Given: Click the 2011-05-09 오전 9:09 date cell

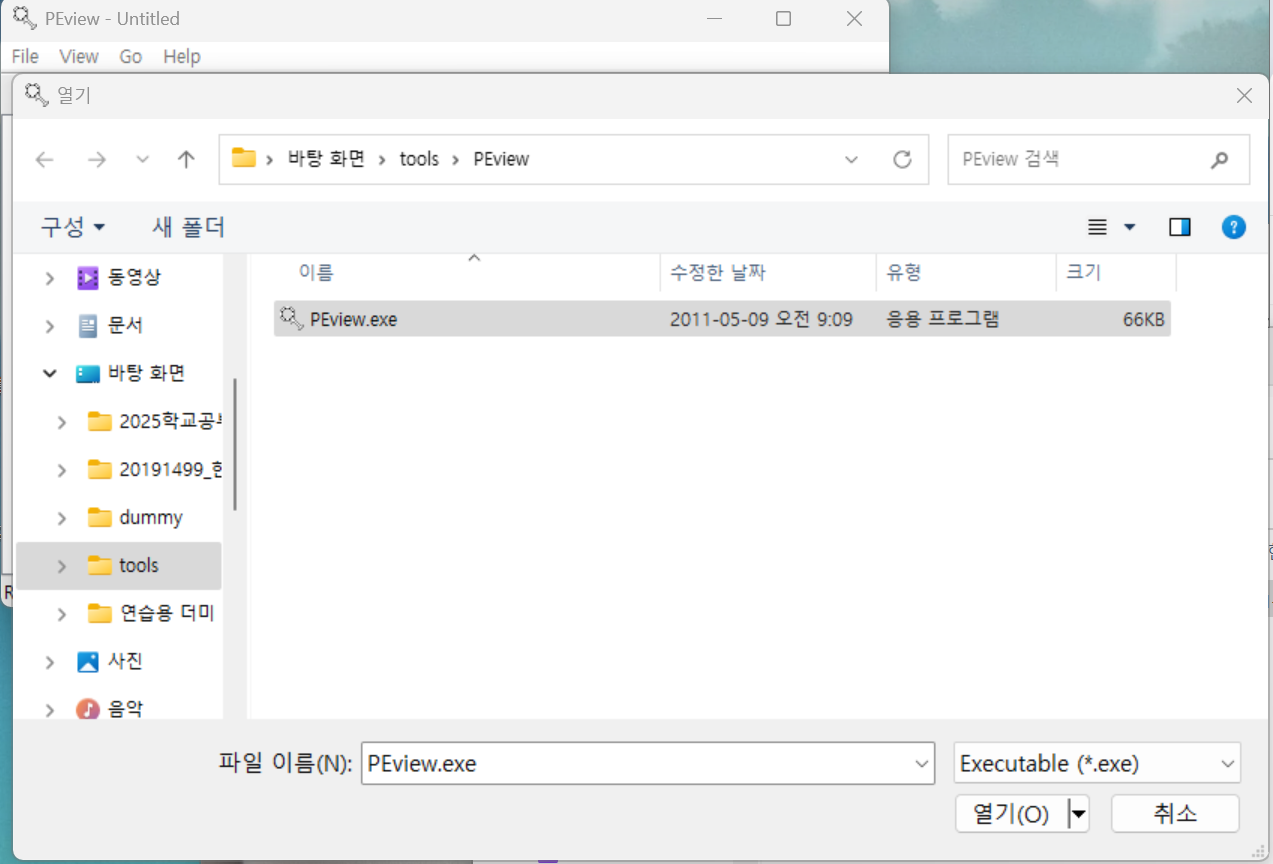Looking at the screenshot, I should (x=761, y=320).
